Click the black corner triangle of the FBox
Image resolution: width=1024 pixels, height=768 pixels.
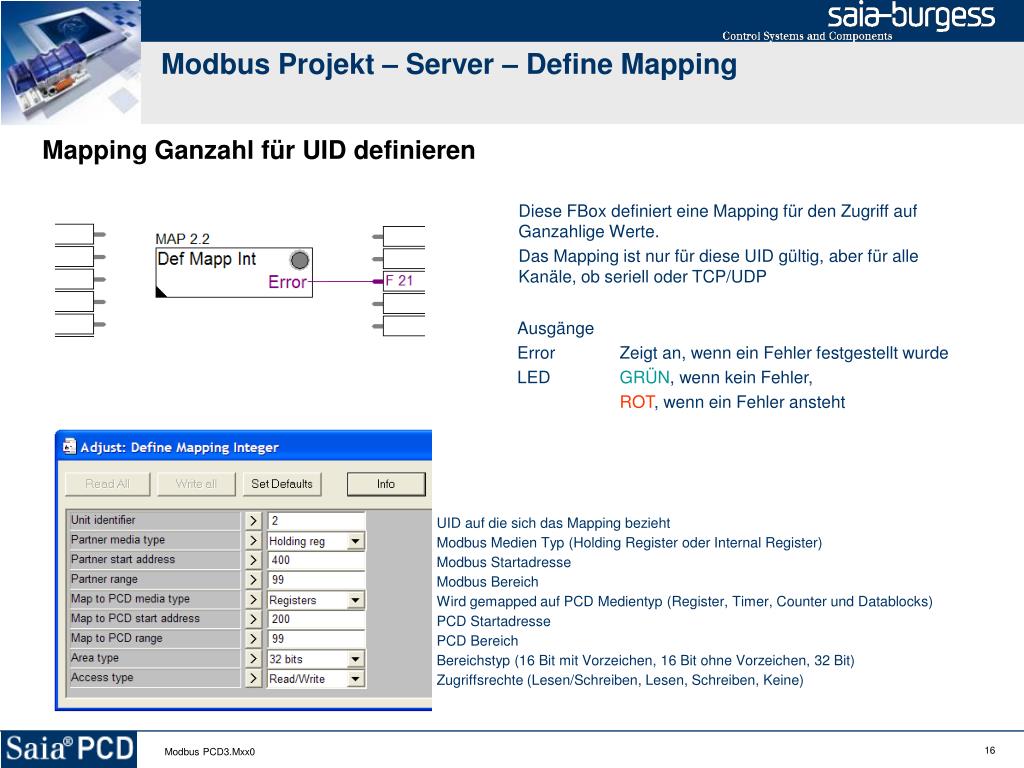point(161,291)
